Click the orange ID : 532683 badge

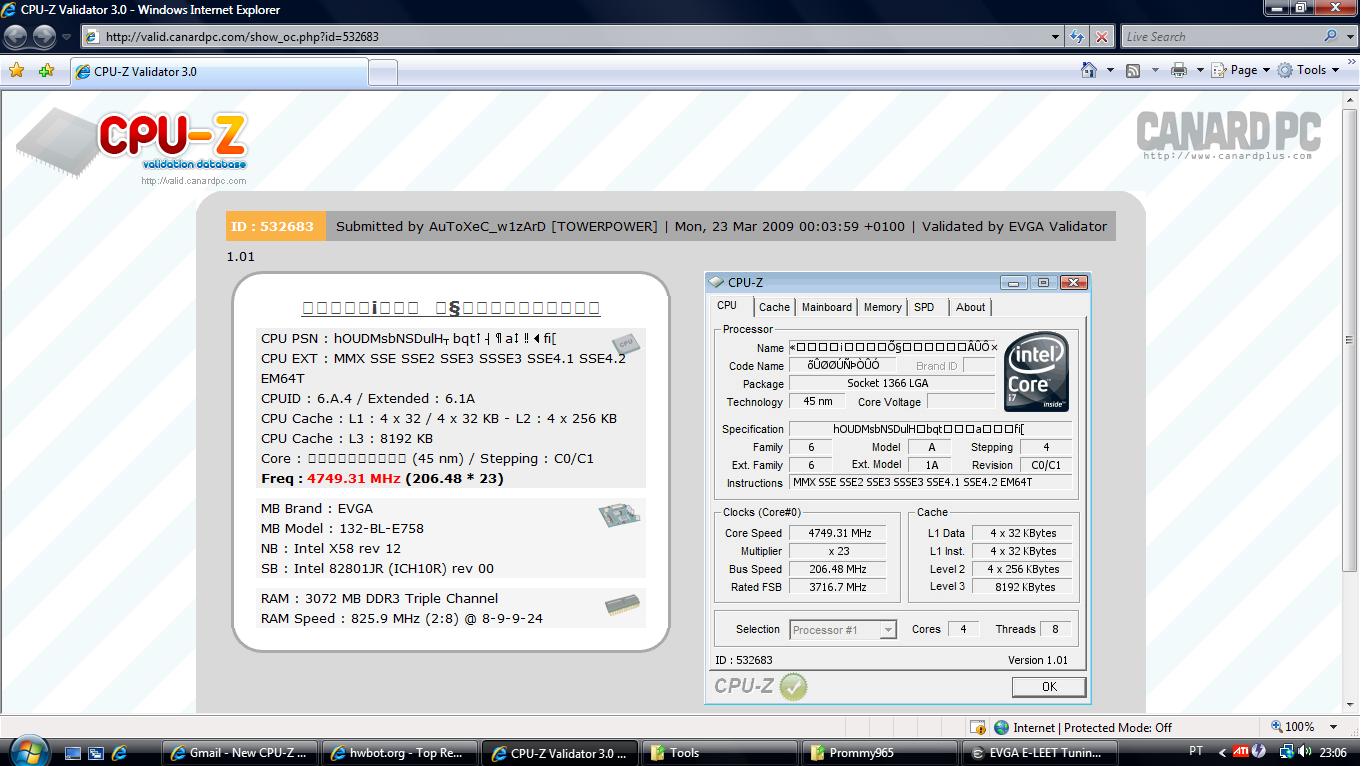(x=276, y=226)
